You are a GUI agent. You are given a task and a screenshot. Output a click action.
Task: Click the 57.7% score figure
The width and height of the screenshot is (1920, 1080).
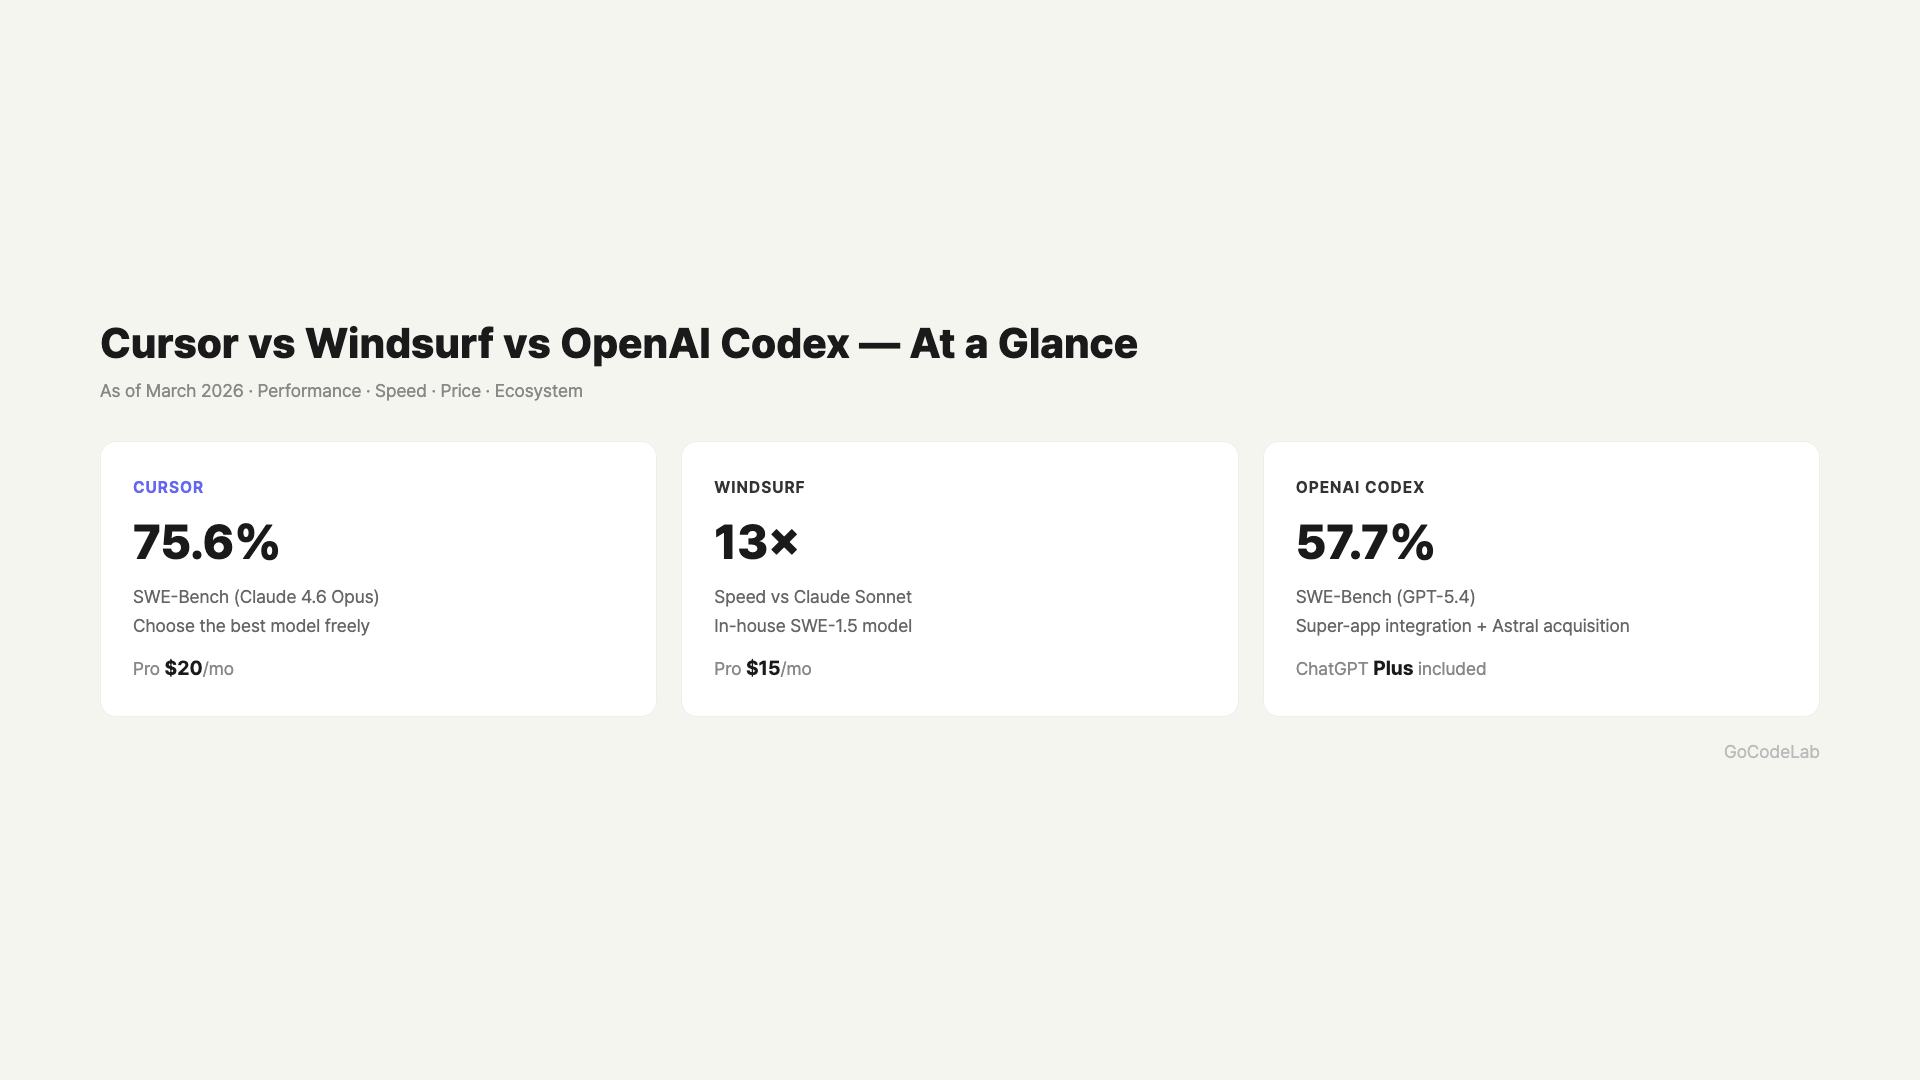pyautogui.click(x=1364, y=542)
